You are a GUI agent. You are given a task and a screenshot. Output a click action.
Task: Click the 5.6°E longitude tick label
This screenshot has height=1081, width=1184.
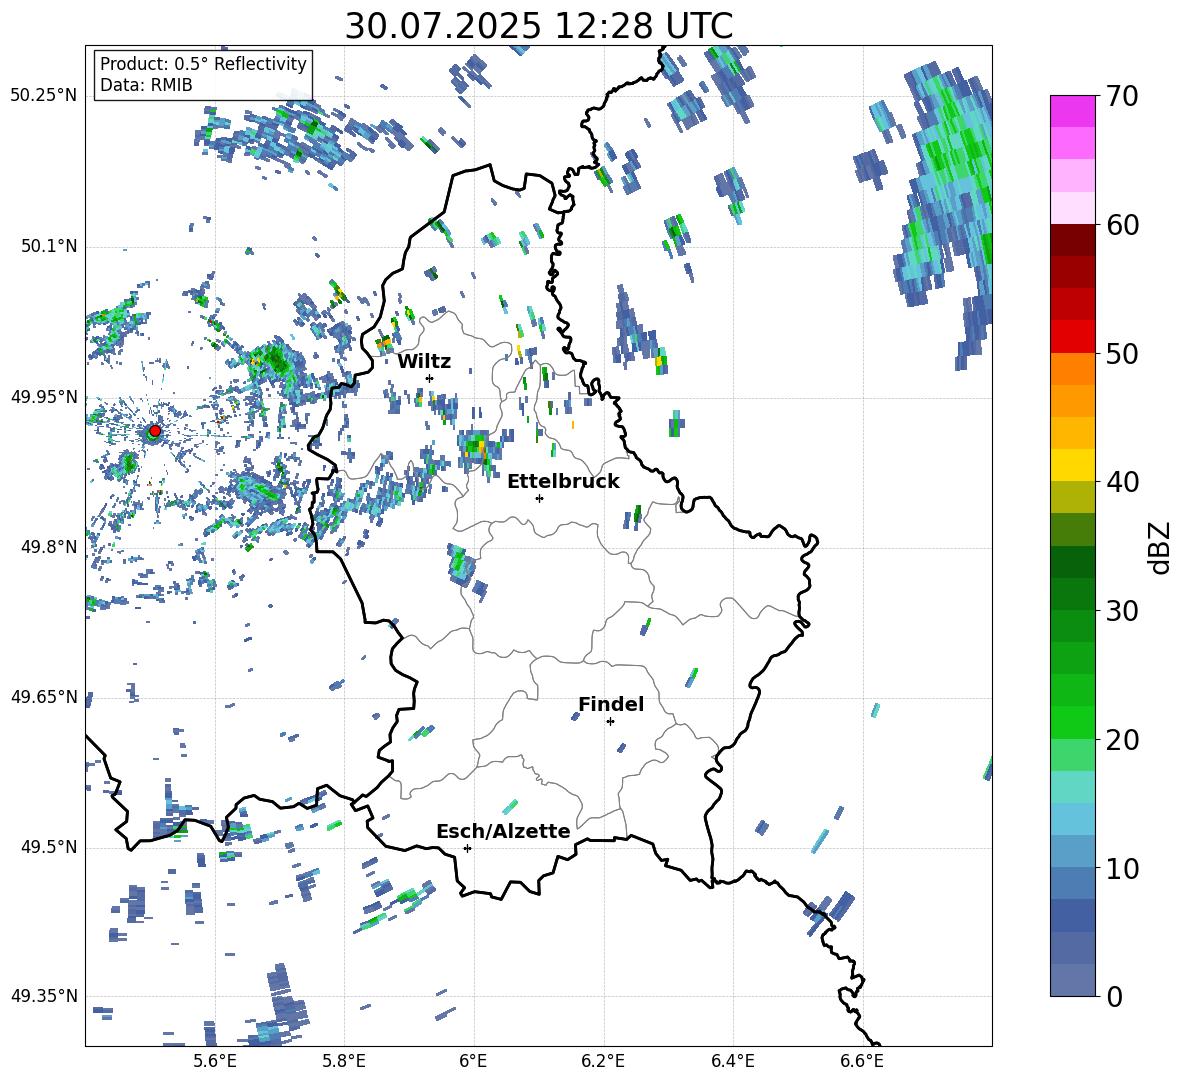point(214,1061)
